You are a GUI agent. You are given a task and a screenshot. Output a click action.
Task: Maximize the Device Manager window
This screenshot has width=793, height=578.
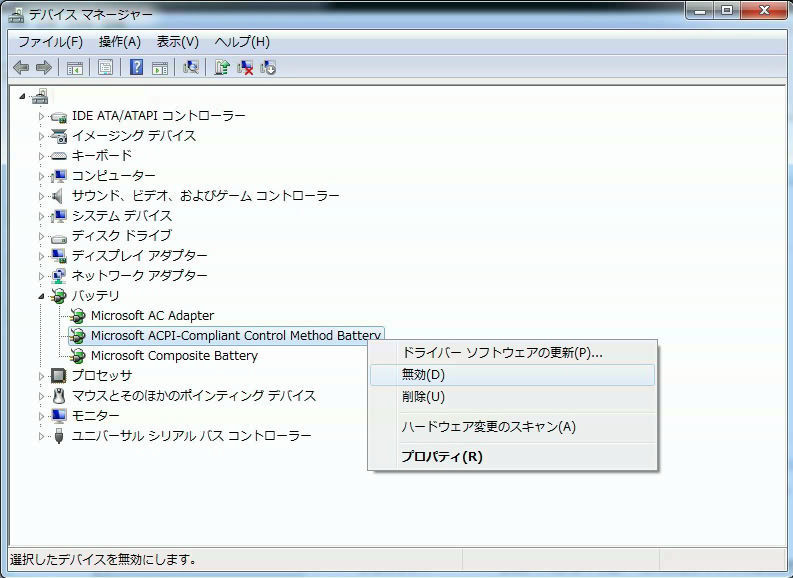point(727,11)
